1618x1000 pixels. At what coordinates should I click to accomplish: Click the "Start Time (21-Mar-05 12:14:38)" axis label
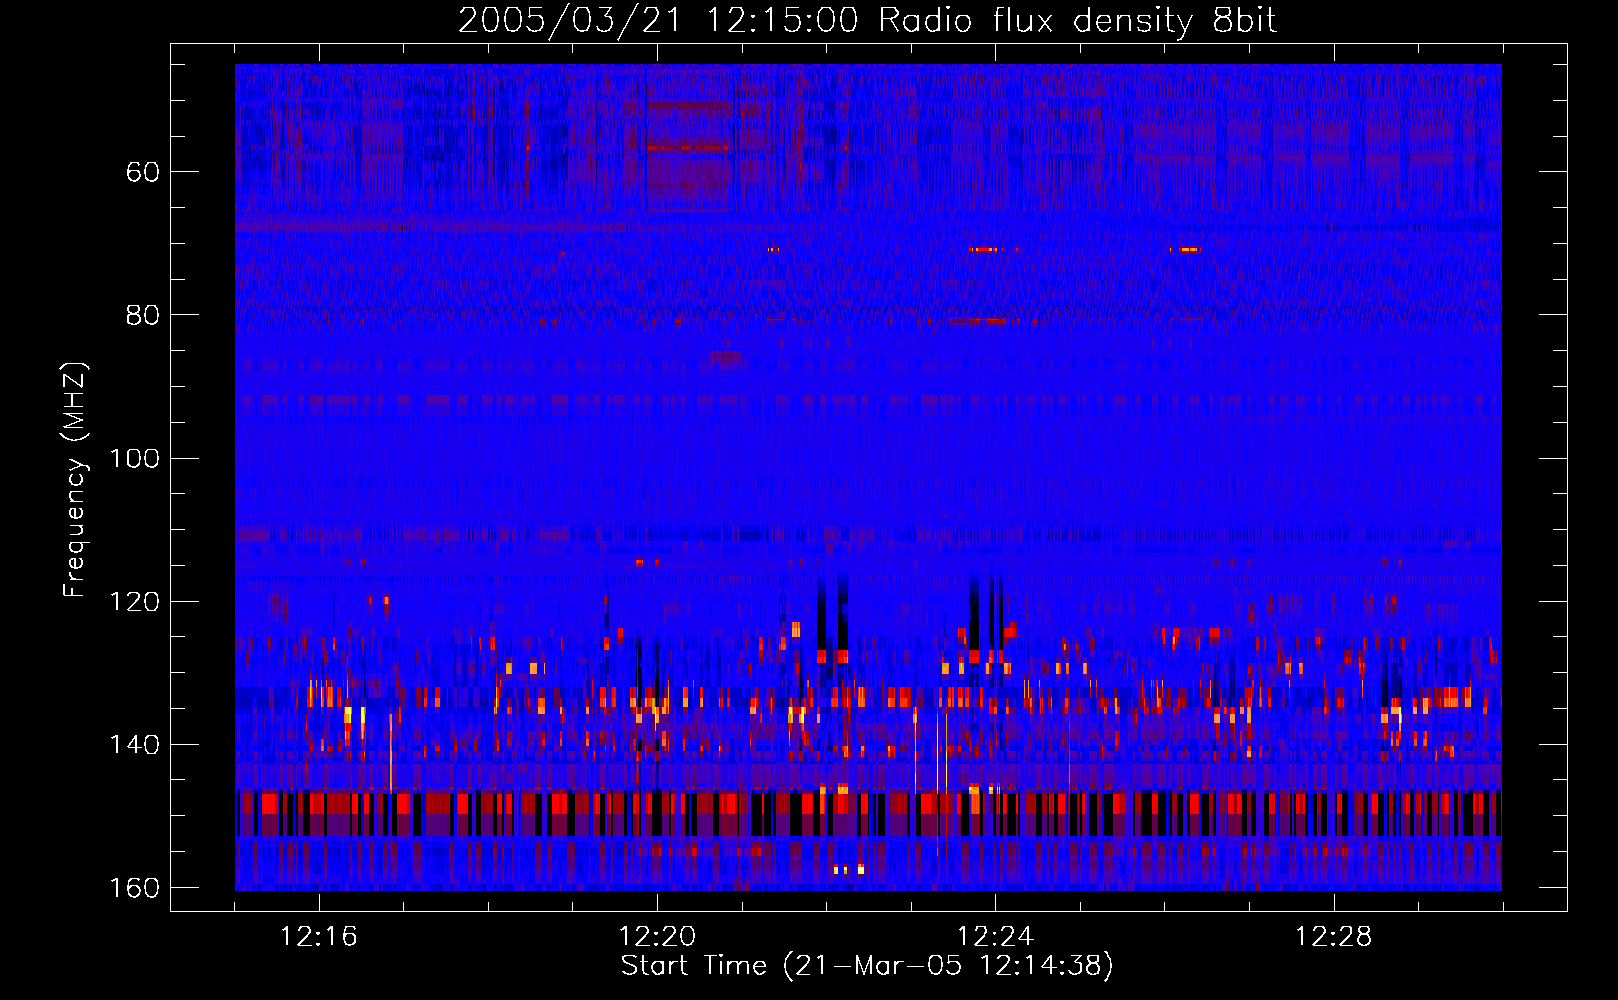pos(867,966)
